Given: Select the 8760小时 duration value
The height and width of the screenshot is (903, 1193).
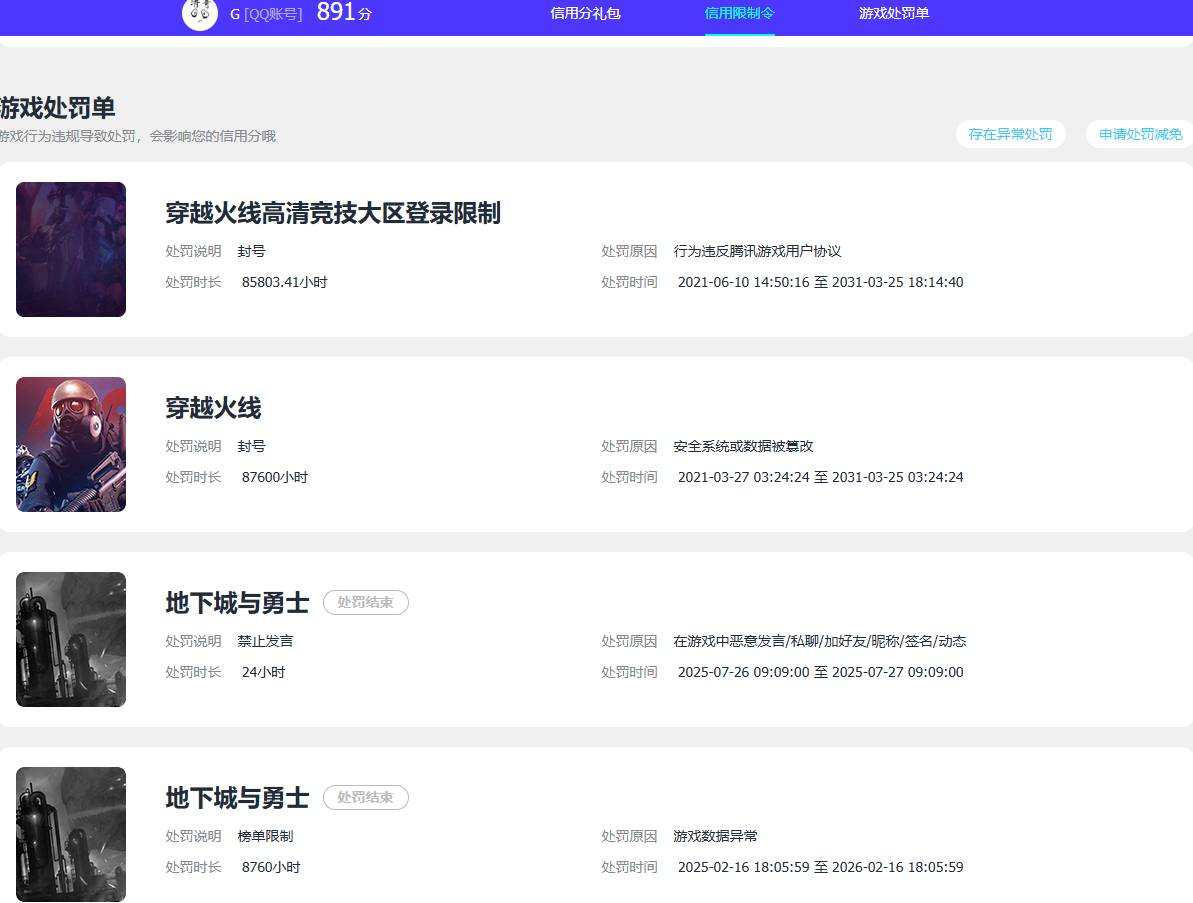Looking at the screenshot, I should [271, 866].
